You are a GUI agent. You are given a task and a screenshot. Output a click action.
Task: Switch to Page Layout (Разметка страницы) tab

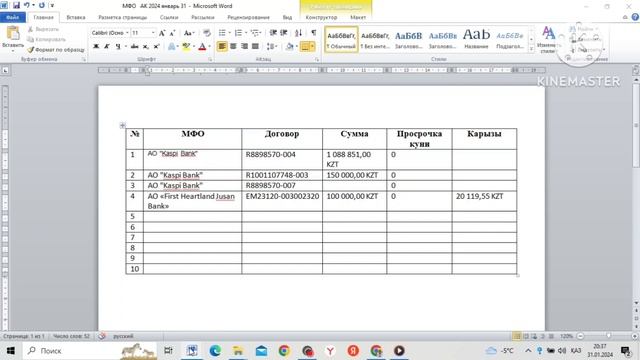point(122,18)
